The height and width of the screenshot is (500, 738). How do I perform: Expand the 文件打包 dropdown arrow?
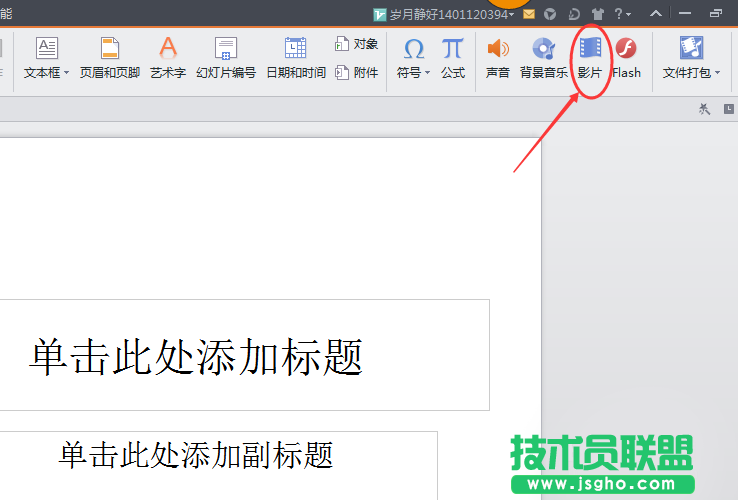tap(717, 73)
